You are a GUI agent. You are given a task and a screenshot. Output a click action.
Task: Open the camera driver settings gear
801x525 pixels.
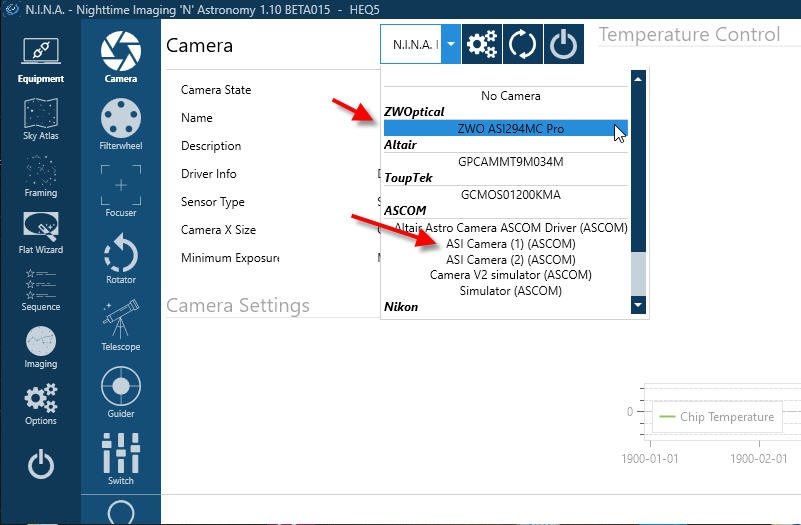(482, 45)
